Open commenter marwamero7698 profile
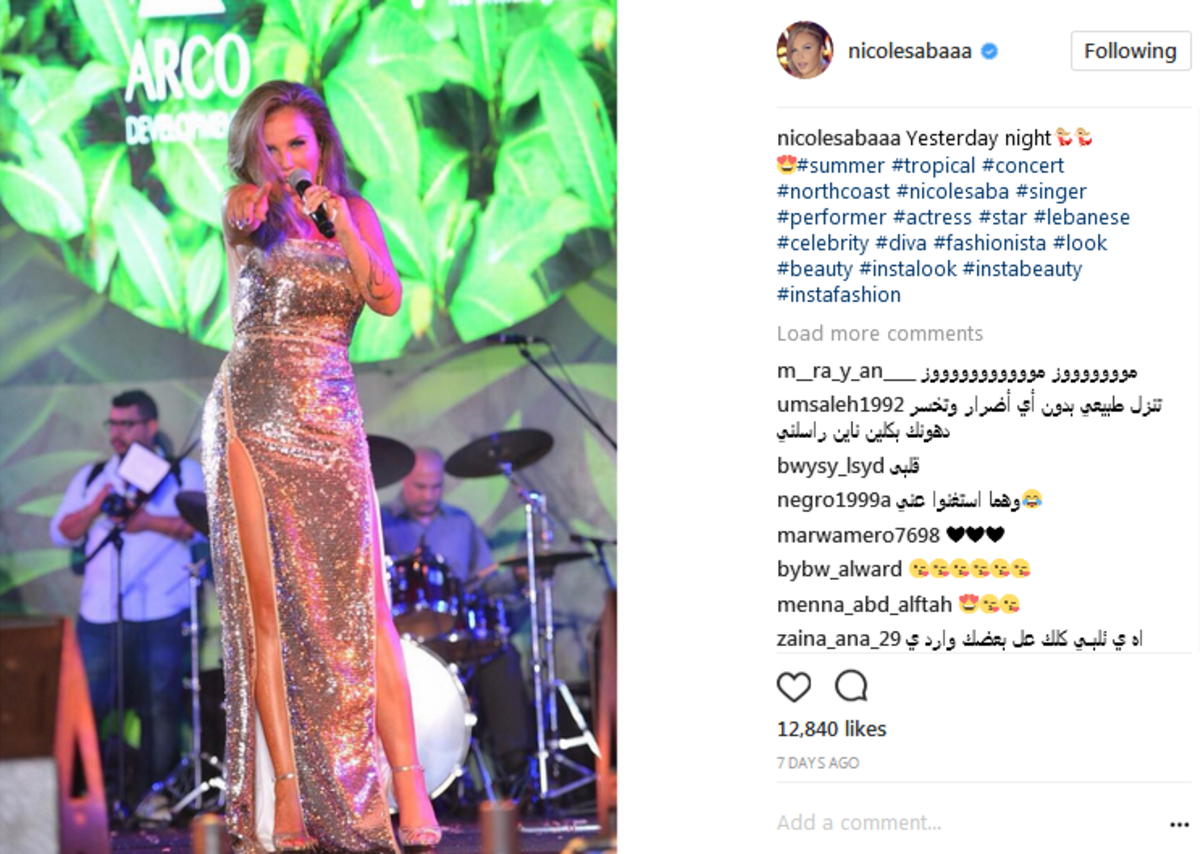The height and width of the screenshot is (854, 1200). (x=858, y=535)
